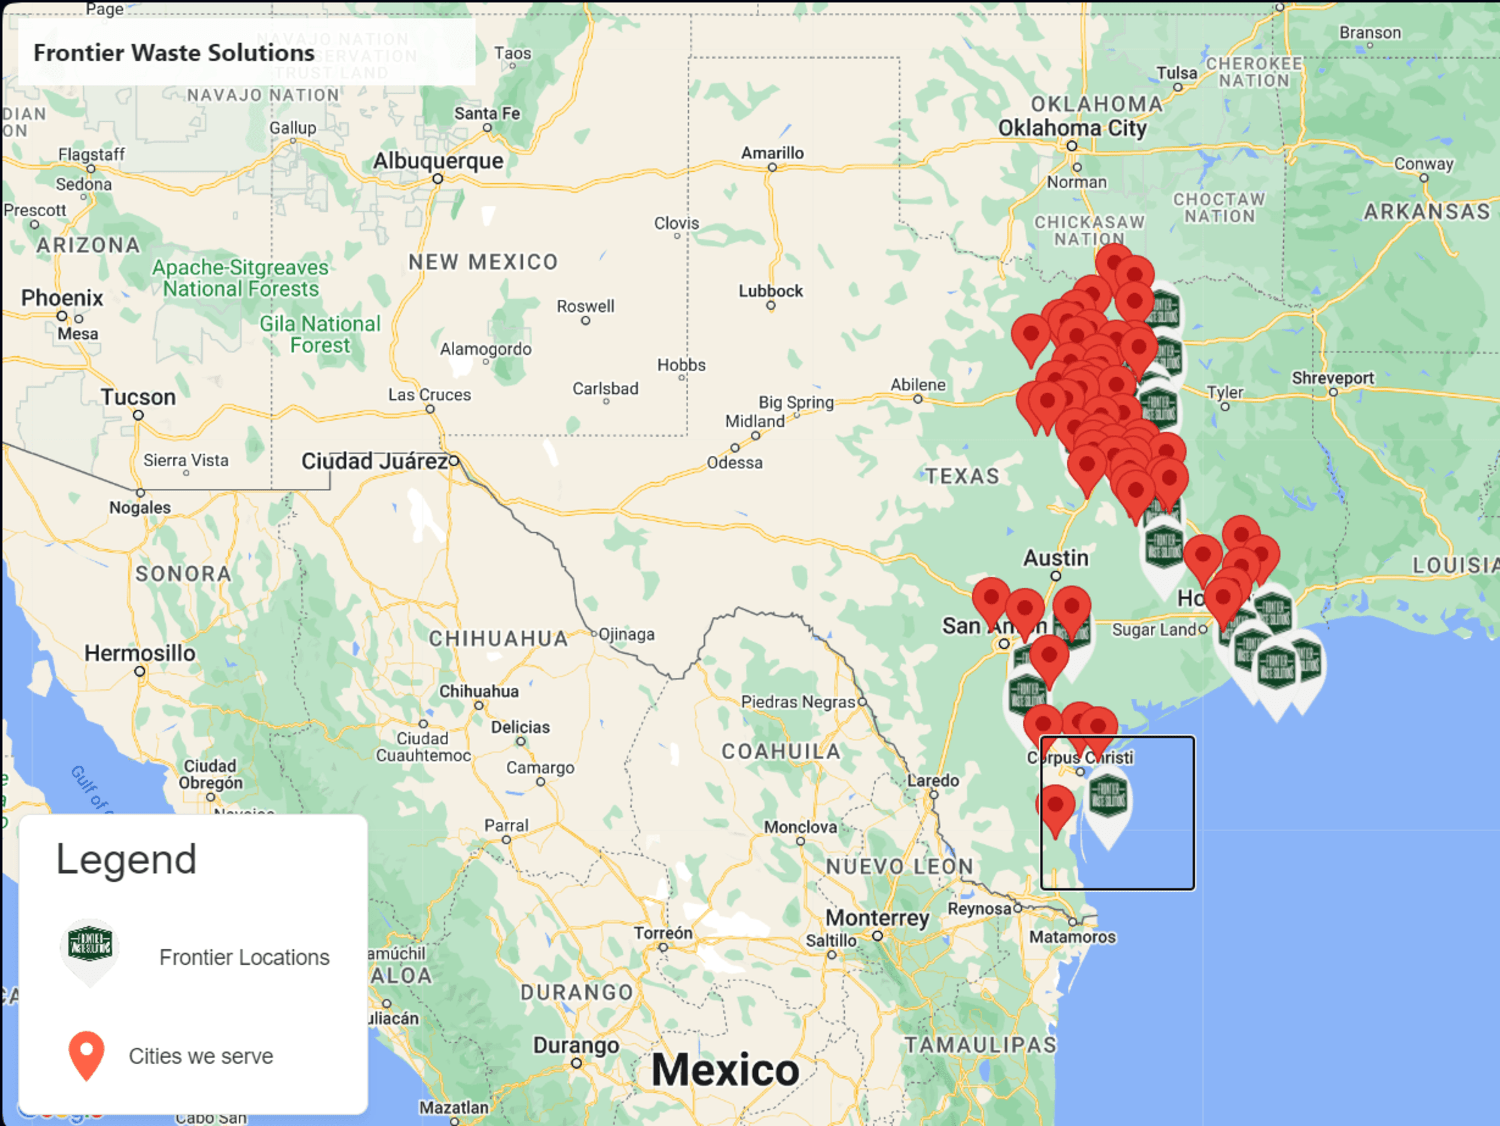Select the Tulsa city label
The image size is (1500, 1126).
click(1177, 73)
